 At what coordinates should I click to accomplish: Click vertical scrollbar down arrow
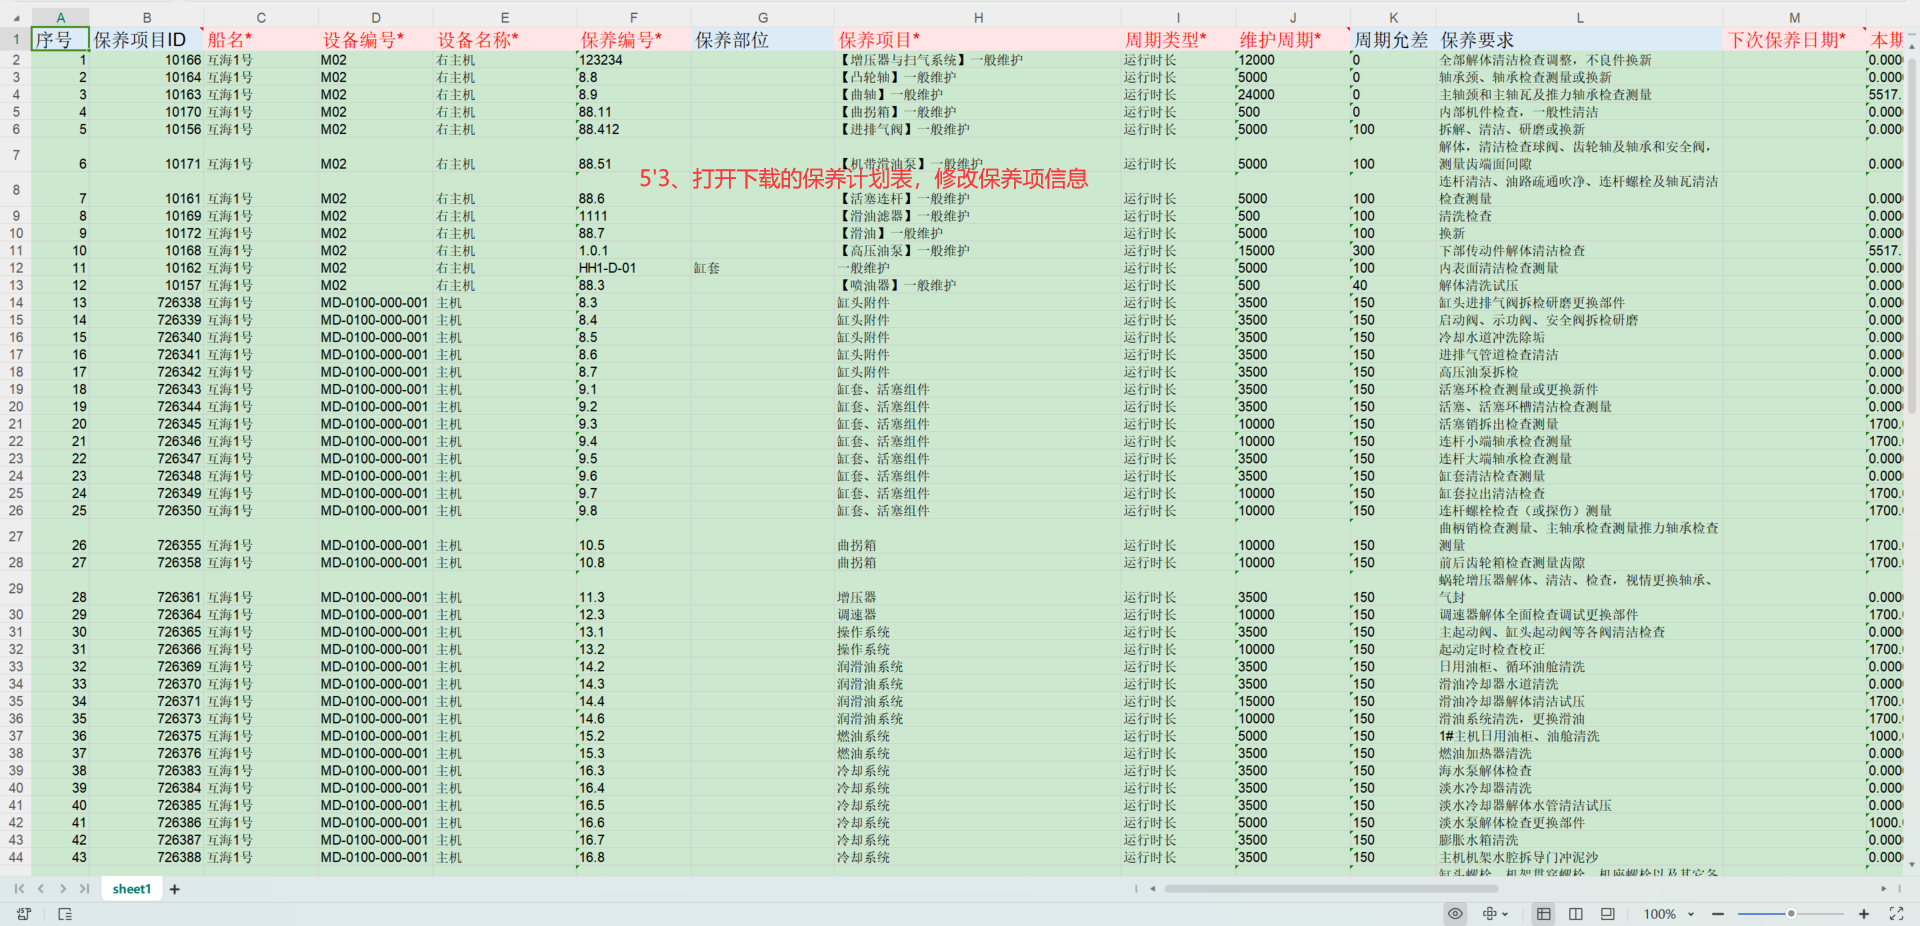tap(1912, 865)
